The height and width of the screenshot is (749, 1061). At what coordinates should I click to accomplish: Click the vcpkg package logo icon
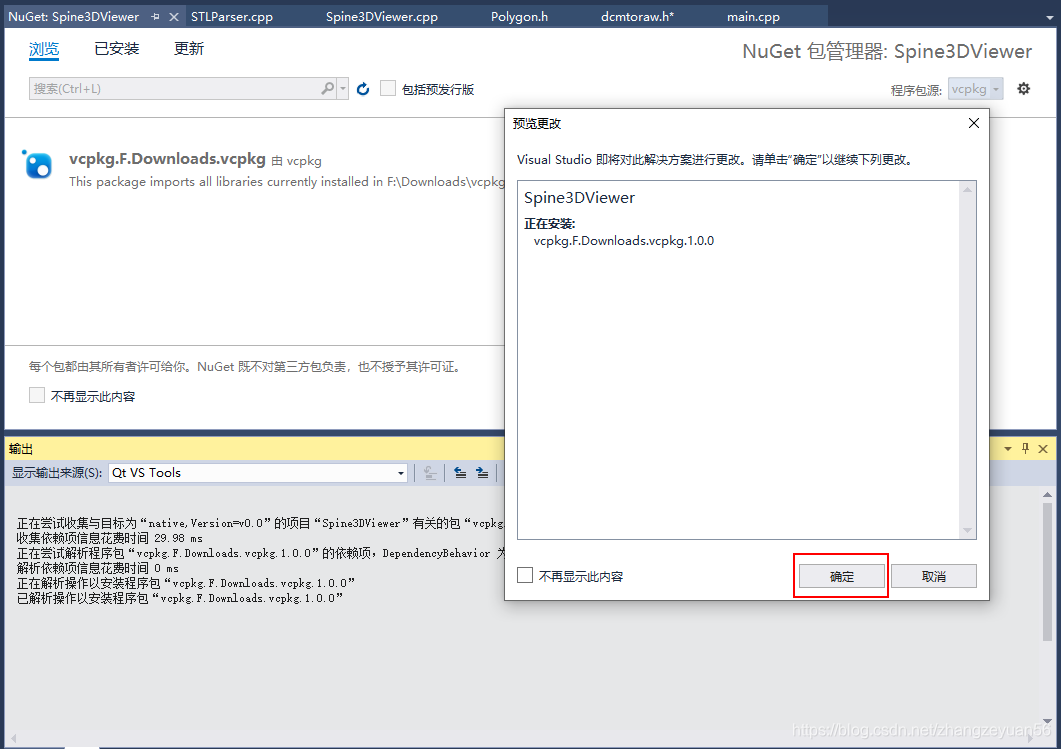pyautogui.click(x=37, y=165)
